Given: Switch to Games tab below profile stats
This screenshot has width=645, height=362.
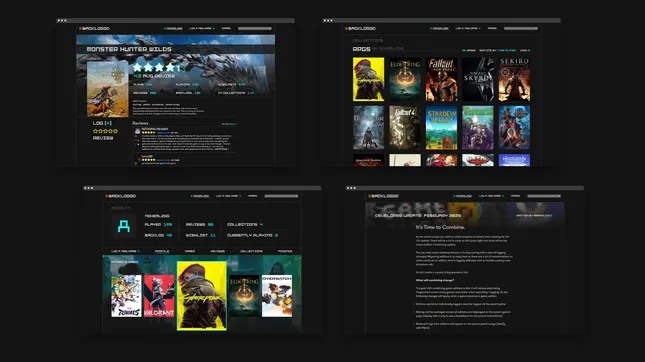Looking at the screenshot, I should [x=190, y=251].
